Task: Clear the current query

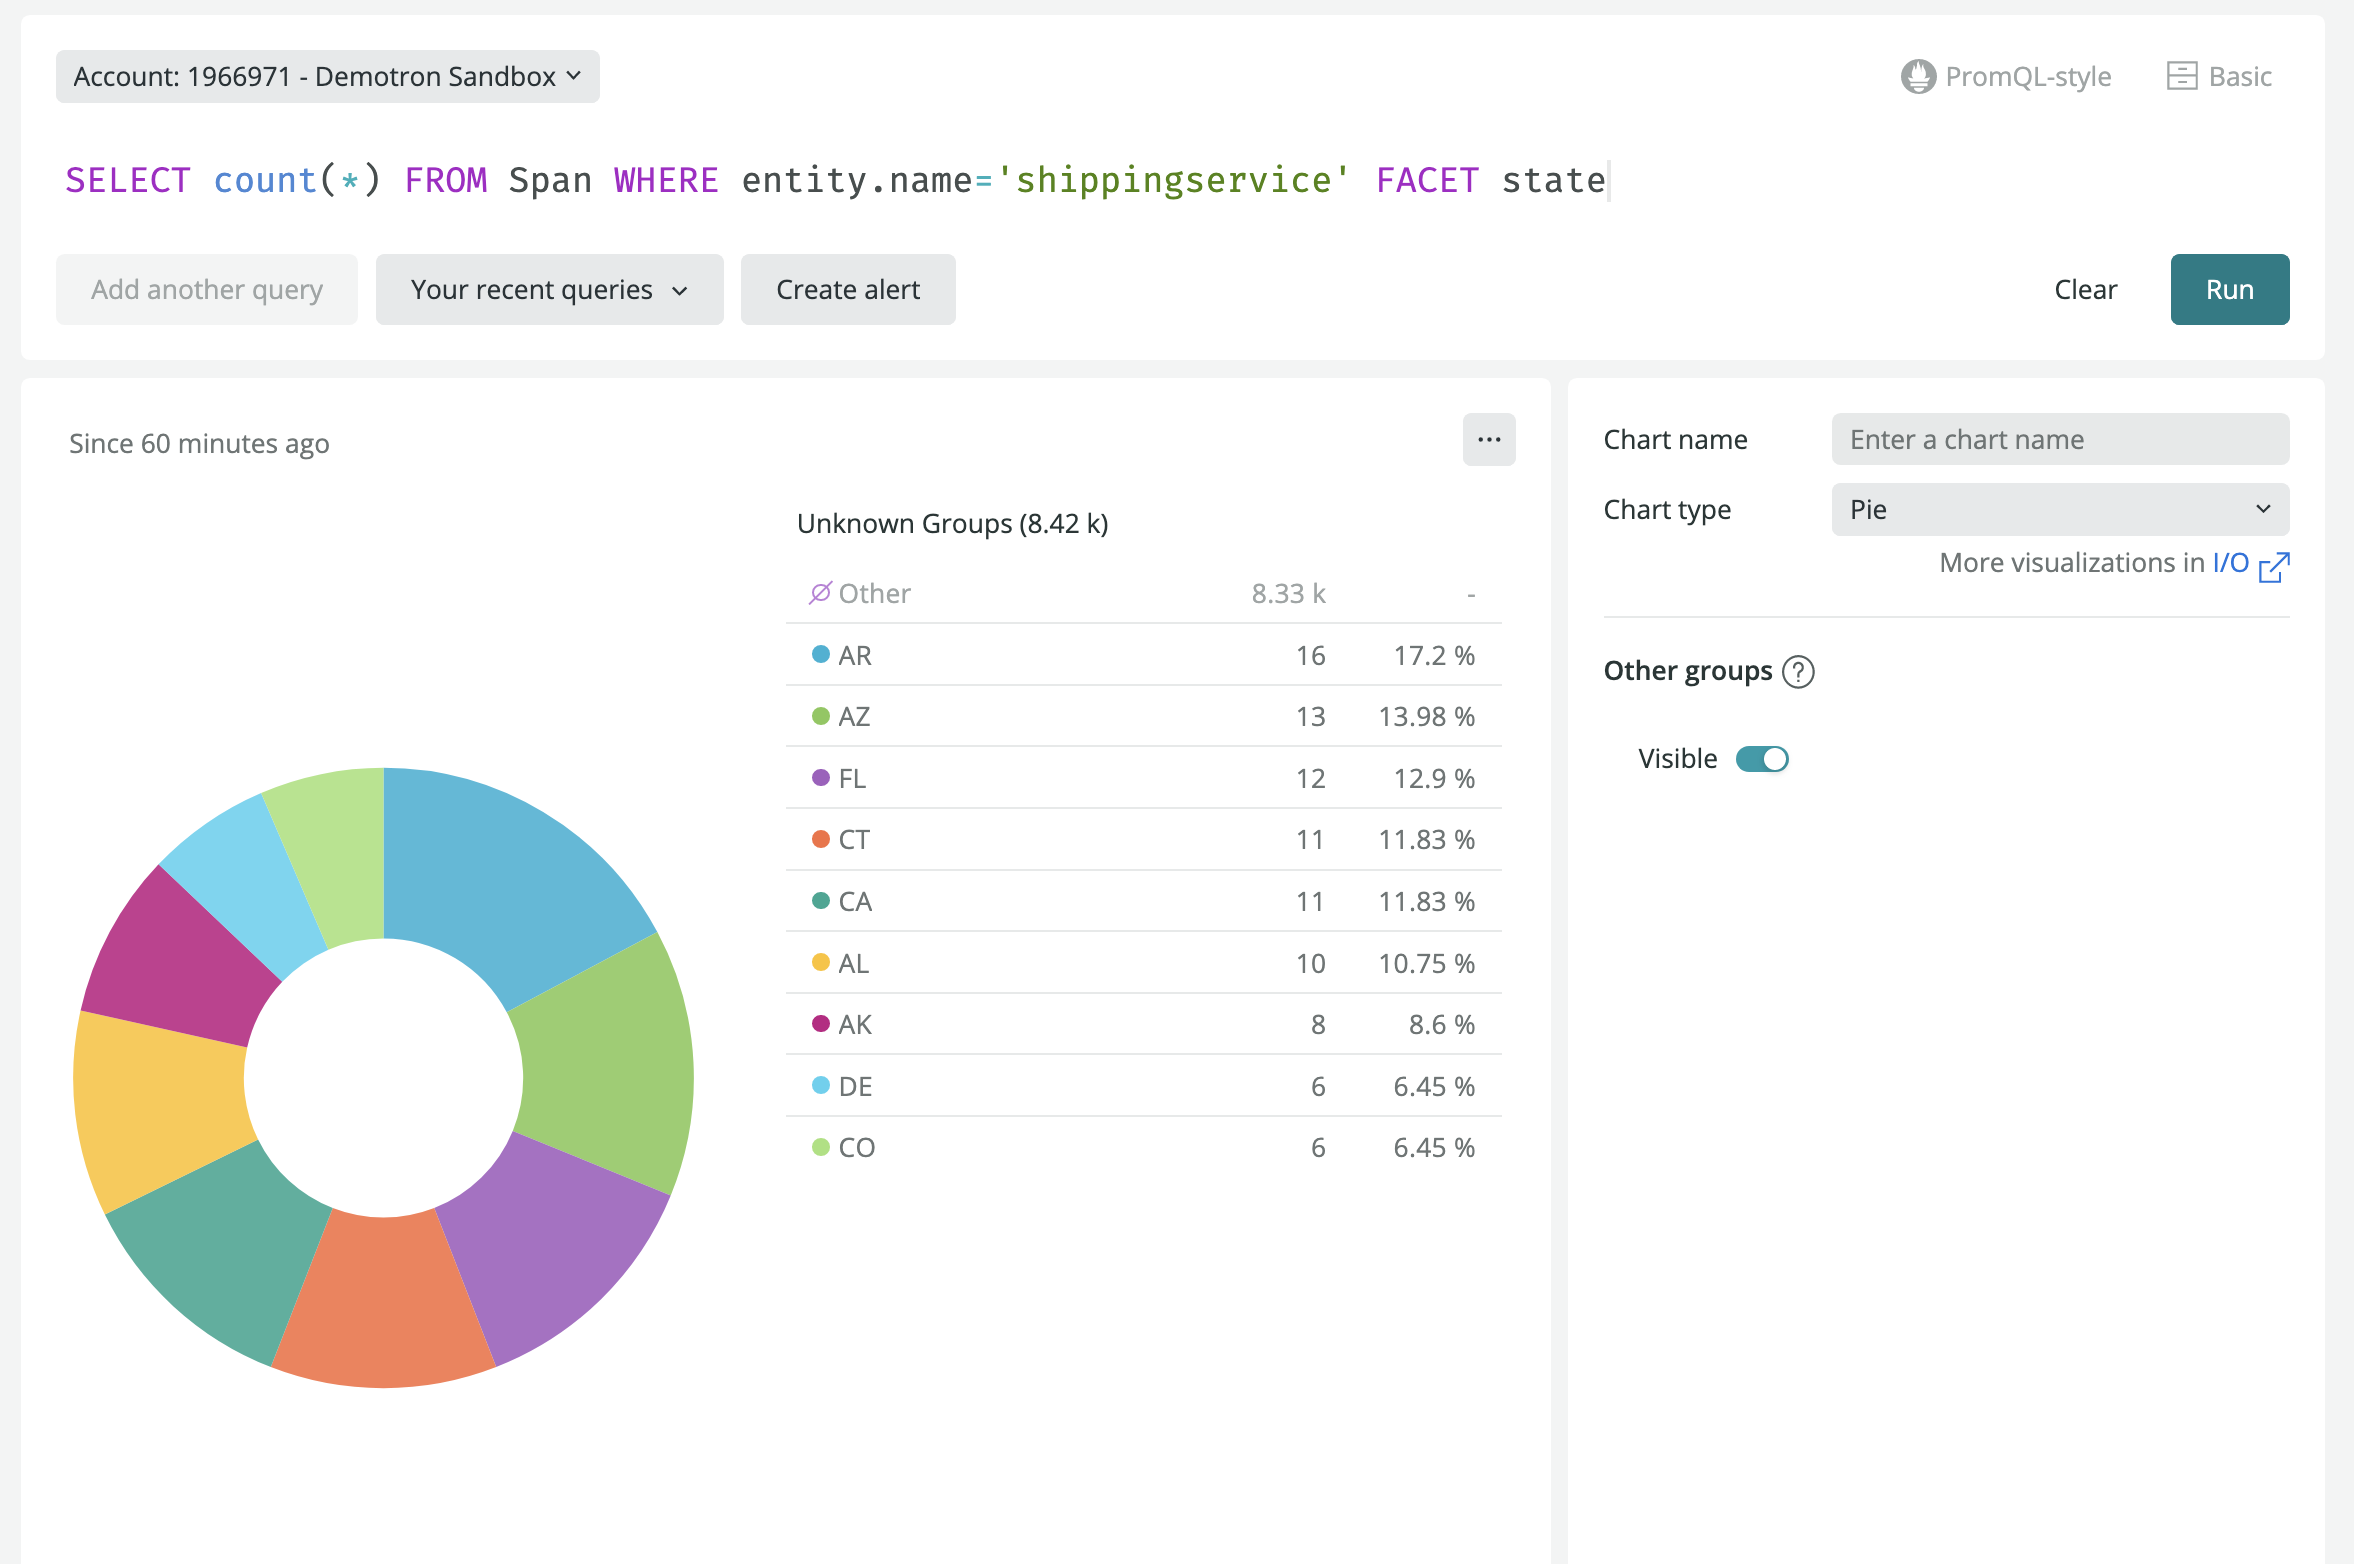Action: tap(2085, 289)
